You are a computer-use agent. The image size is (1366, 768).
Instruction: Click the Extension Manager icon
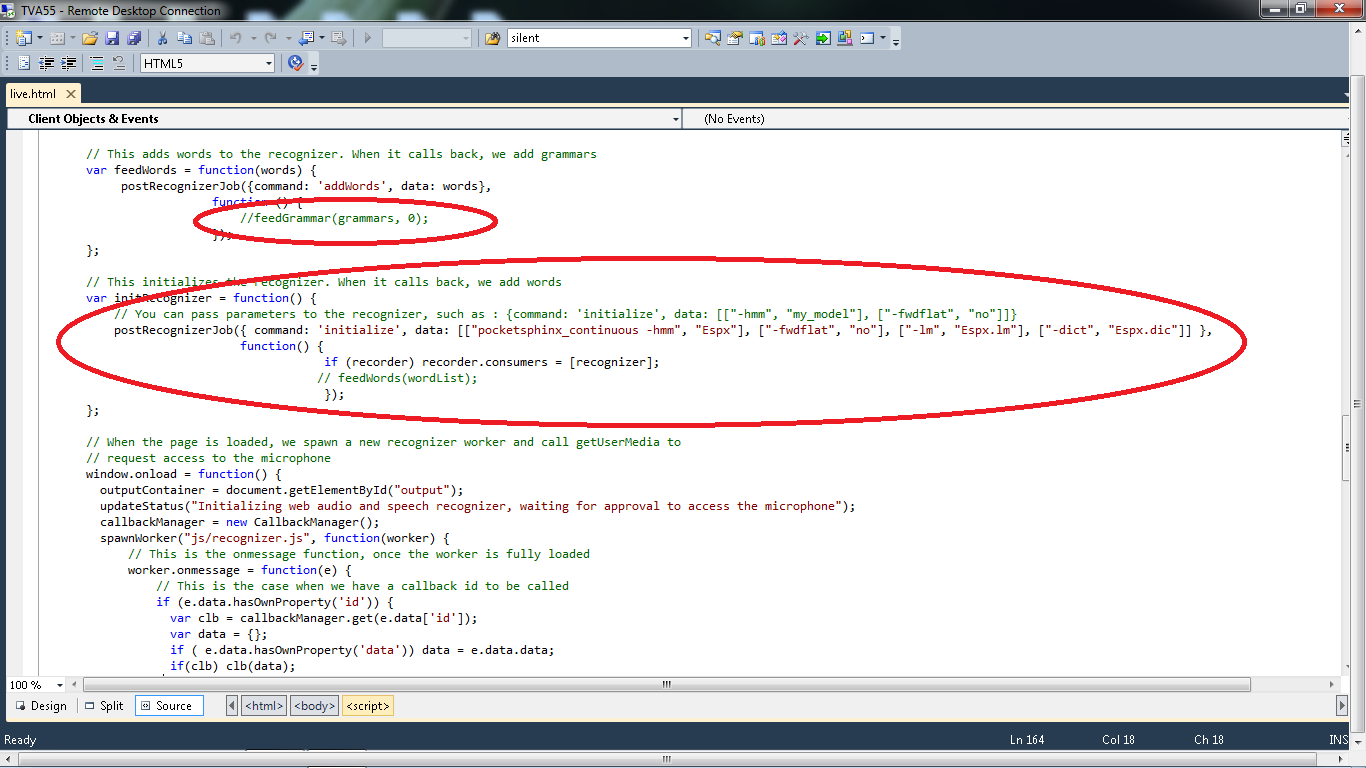point(845,38)
